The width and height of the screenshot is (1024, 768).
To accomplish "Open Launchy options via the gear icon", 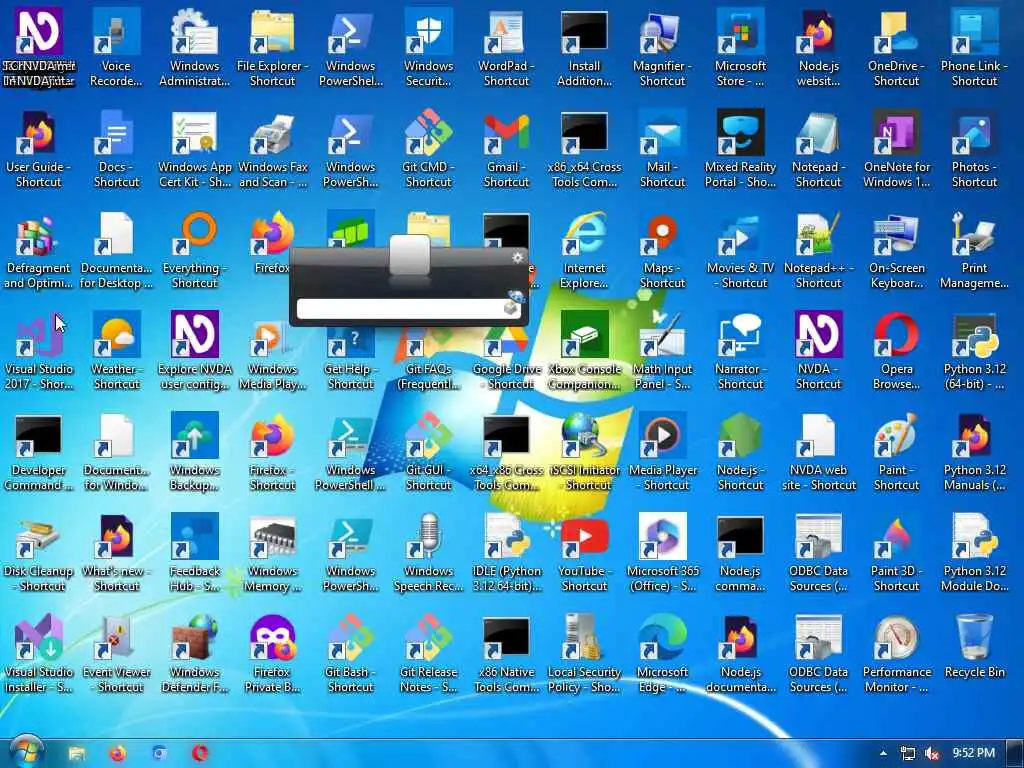I will pos(518,257).
